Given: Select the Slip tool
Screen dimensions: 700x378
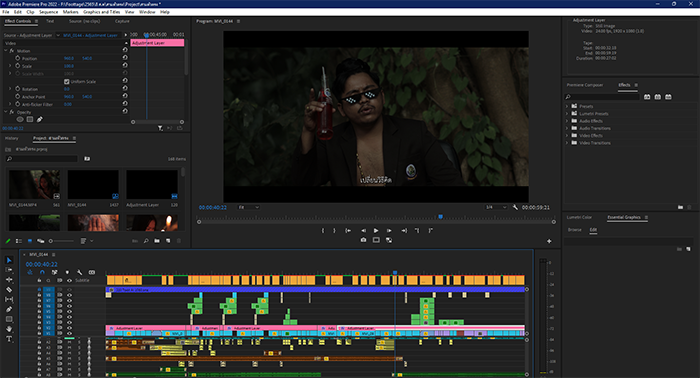Looking at the screenshot, I should click(x=9, y=299).
